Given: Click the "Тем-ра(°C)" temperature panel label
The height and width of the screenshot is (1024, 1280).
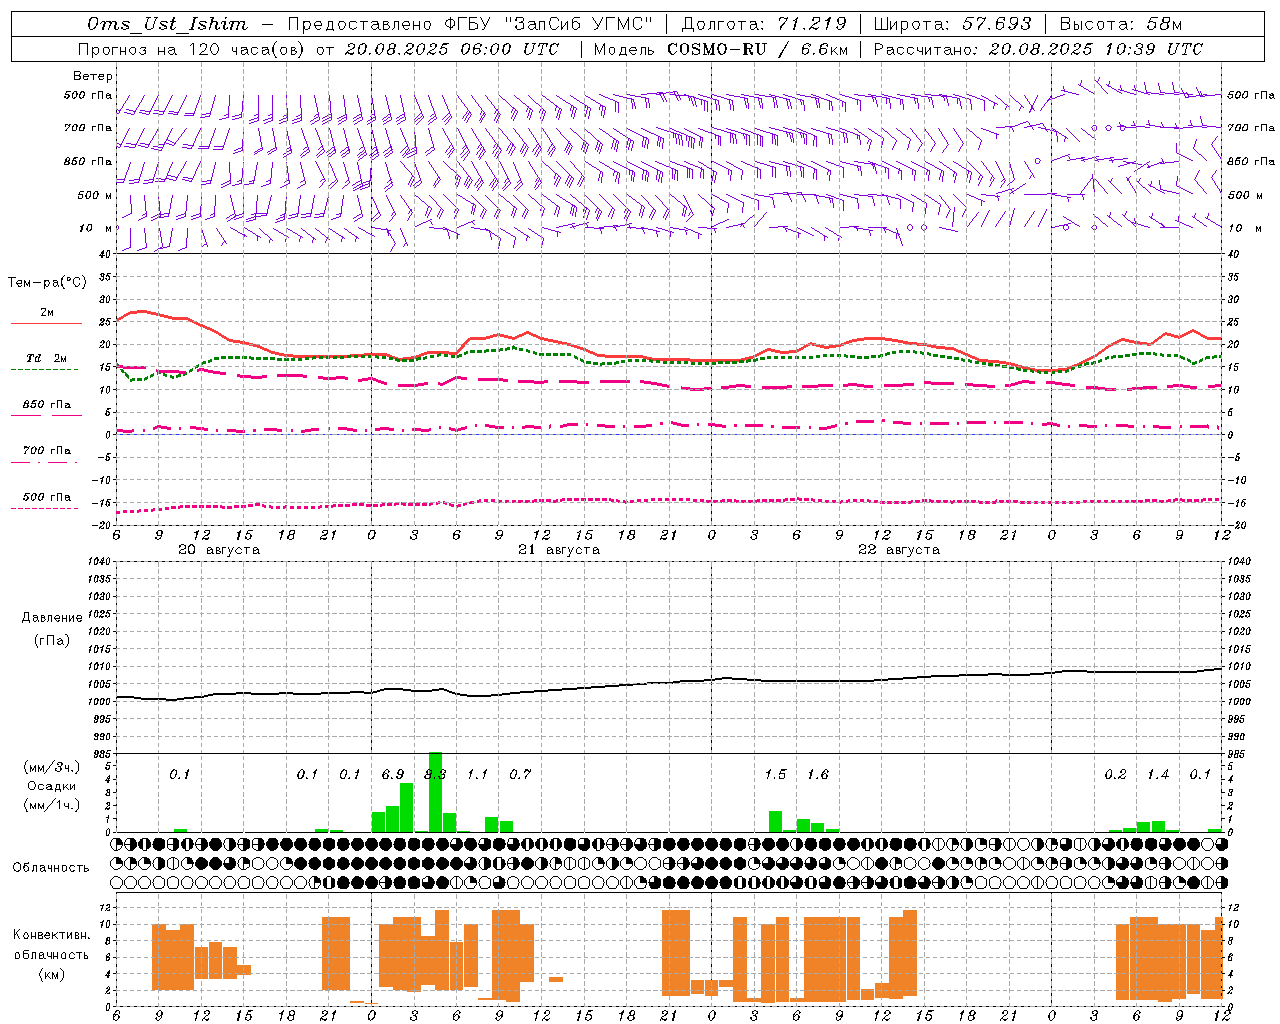Looking at the screenshot, I should pyautogui.click(x=47, y=283).
